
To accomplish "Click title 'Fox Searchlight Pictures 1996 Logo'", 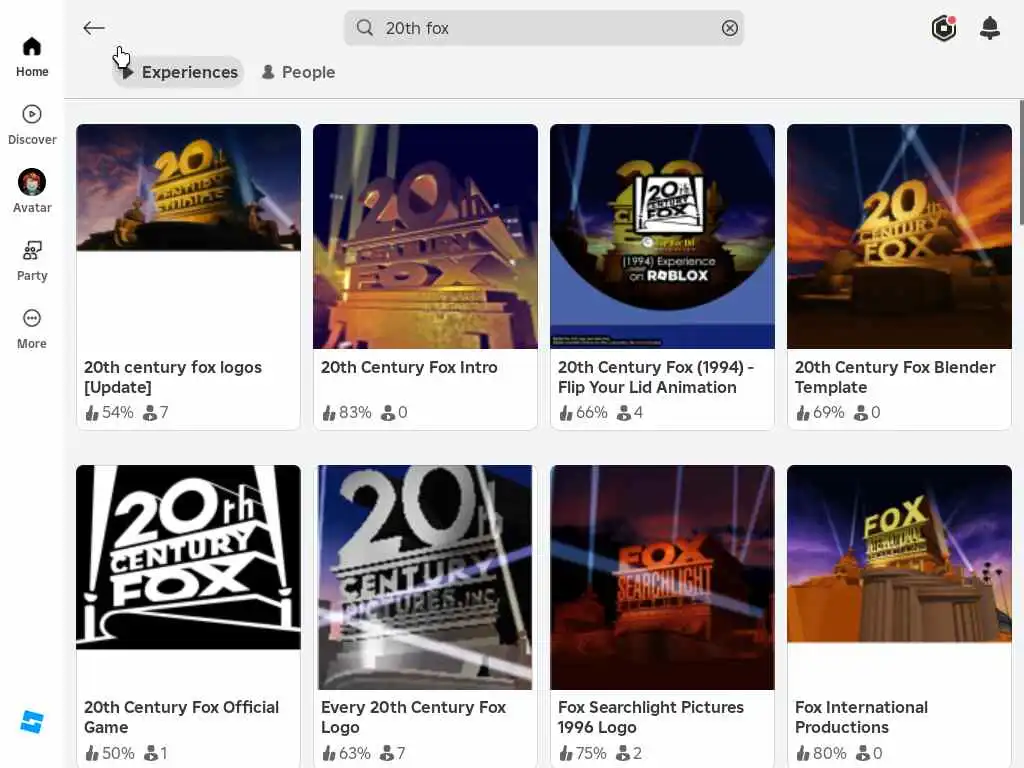I will (651, 717).
